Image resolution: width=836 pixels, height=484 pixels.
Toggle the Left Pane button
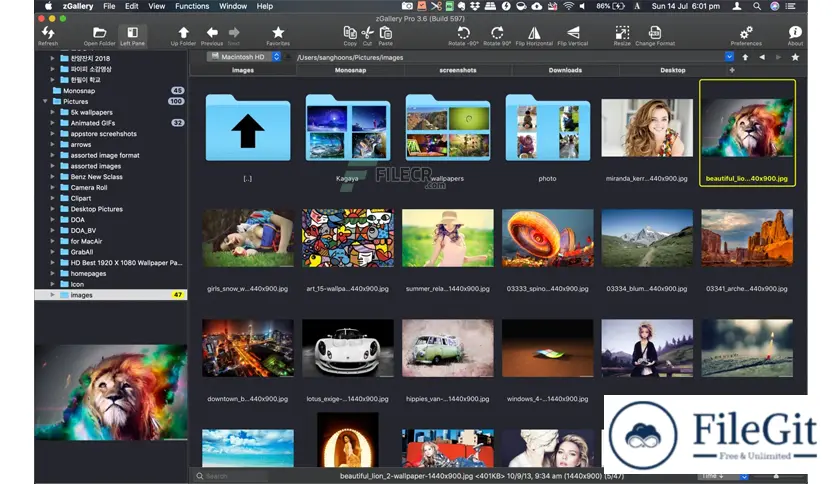(132, 36)
